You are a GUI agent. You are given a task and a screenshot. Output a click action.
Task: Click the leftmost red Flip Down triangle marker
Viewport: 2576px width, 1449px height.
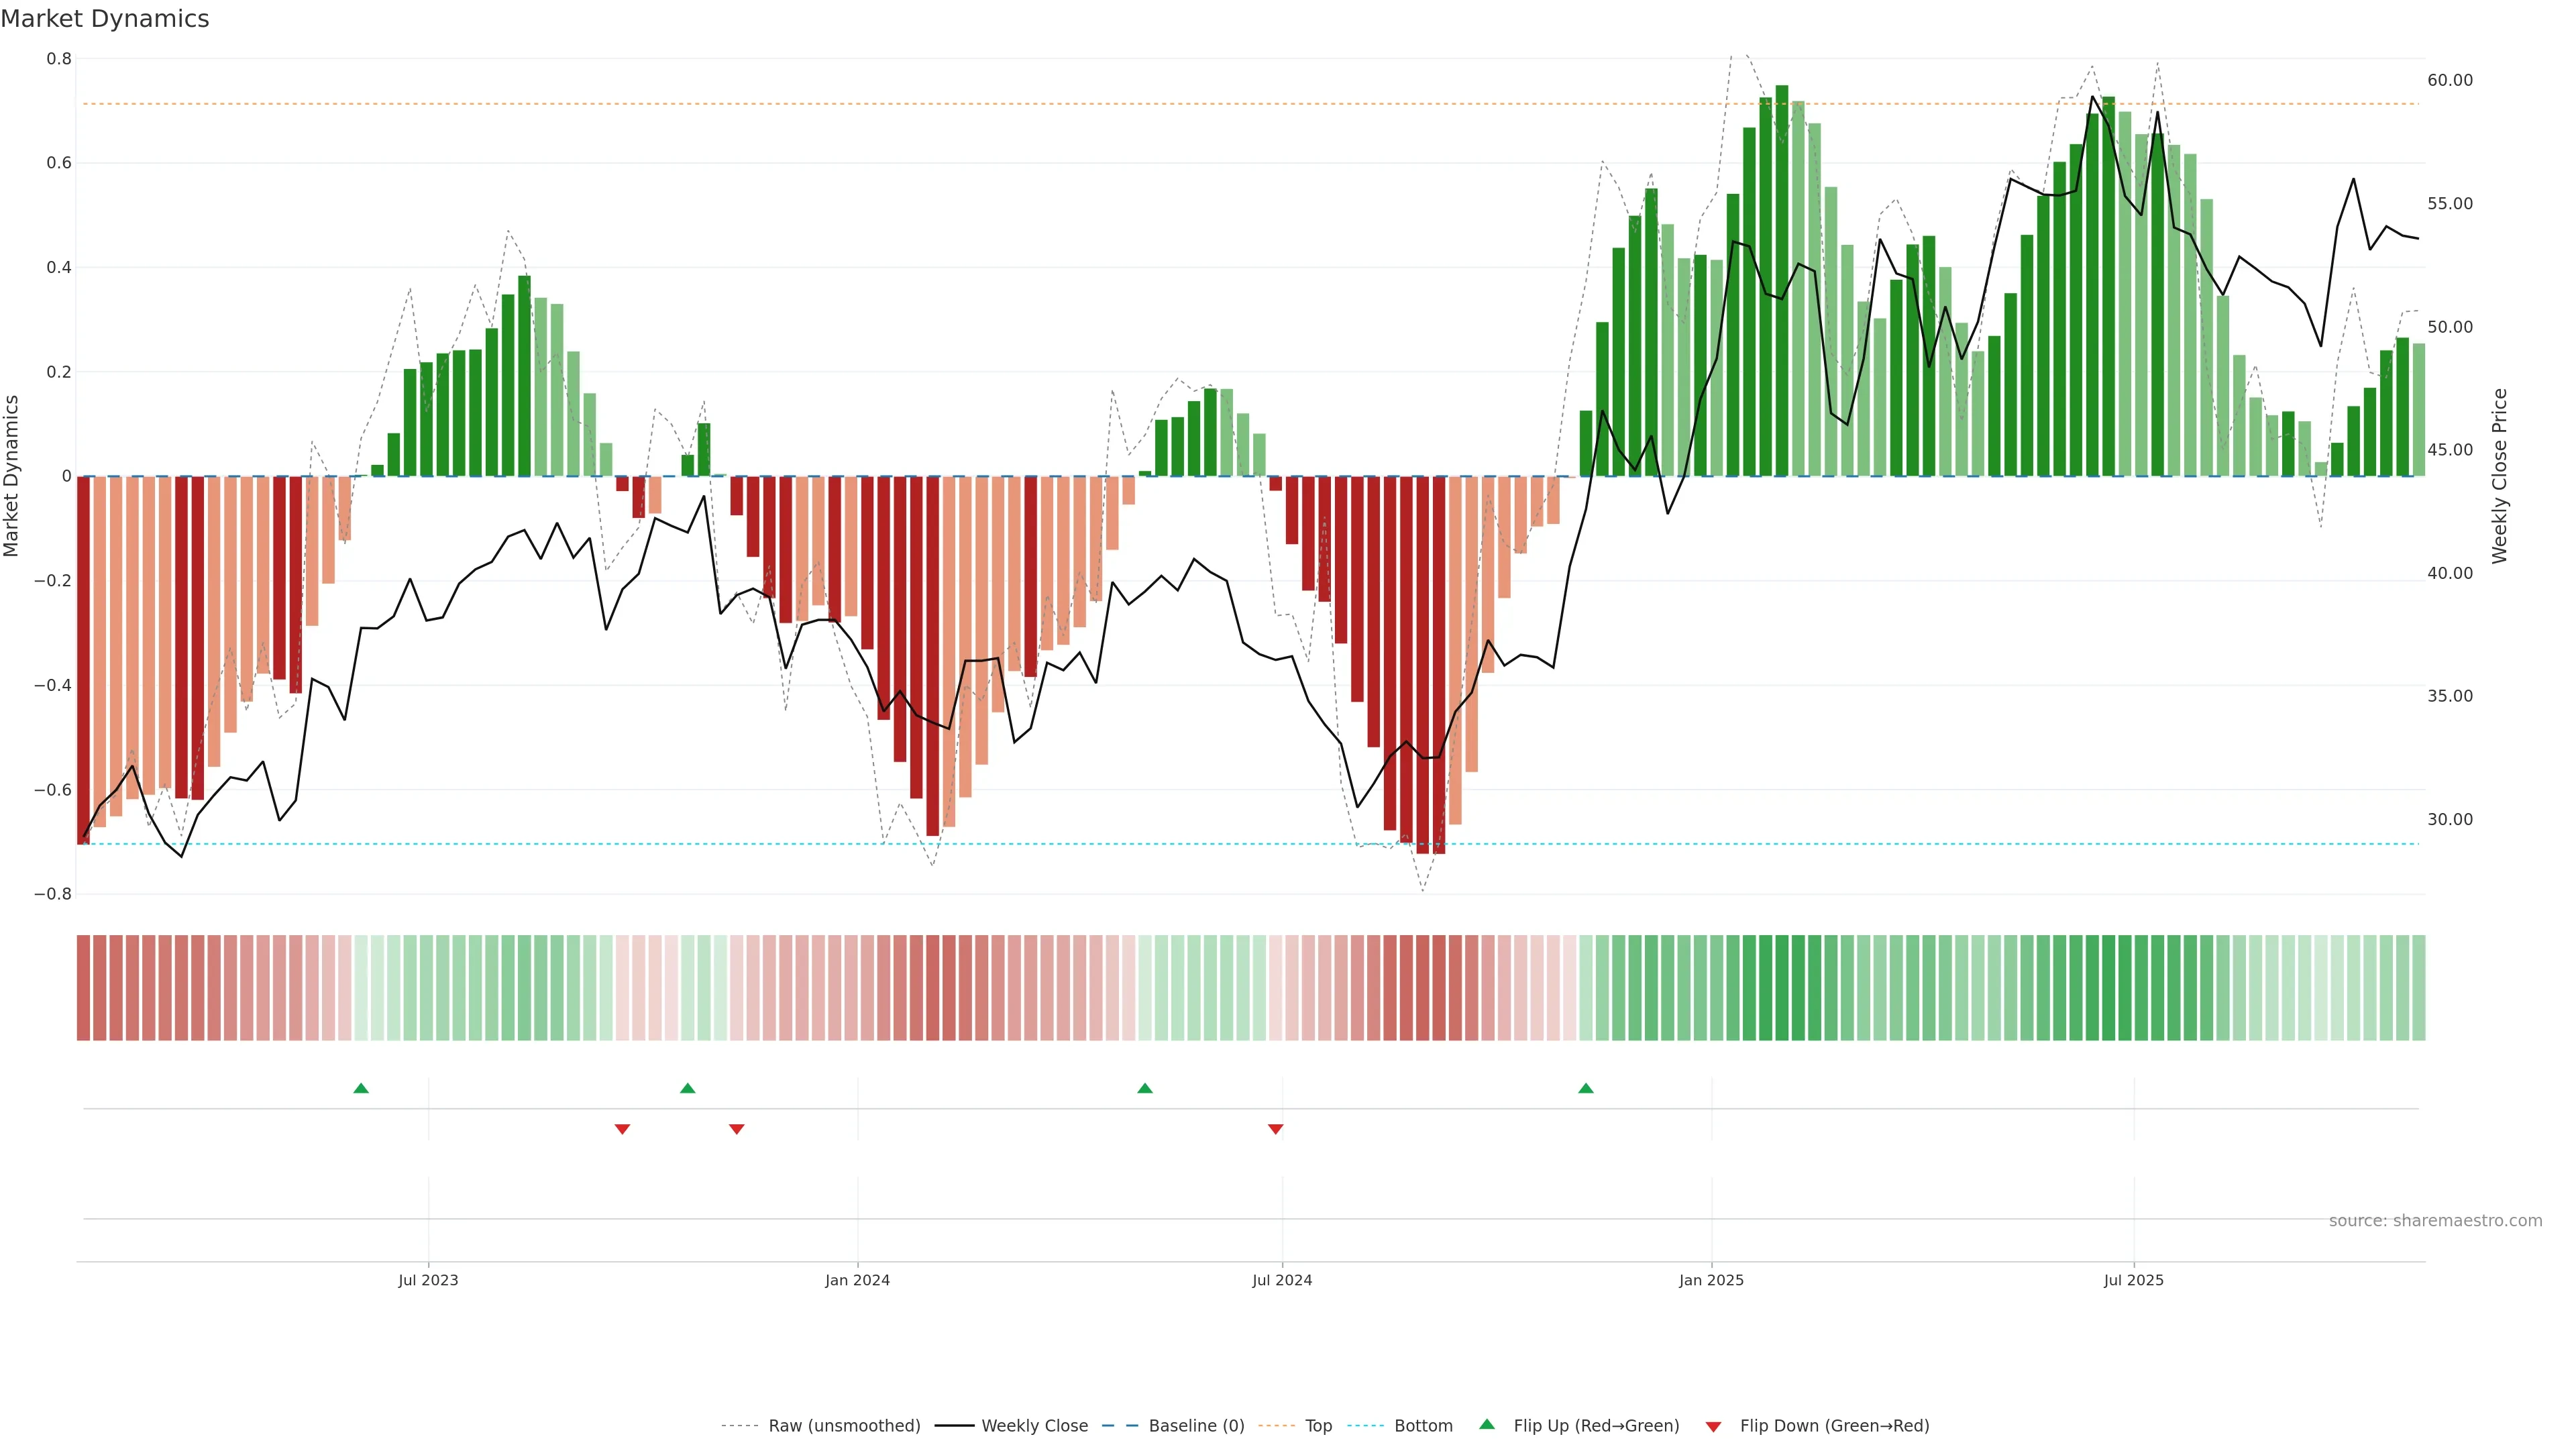(622, 1129)
